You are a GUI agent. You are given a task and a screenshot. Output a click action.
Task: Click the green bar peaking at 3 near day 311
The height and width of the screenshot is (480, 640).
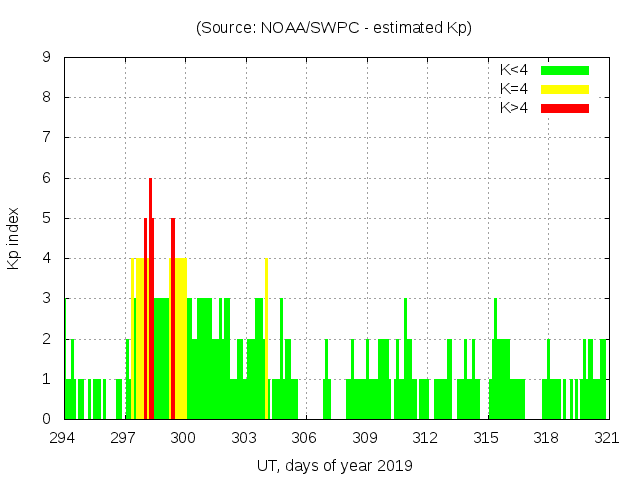point(405,360)
